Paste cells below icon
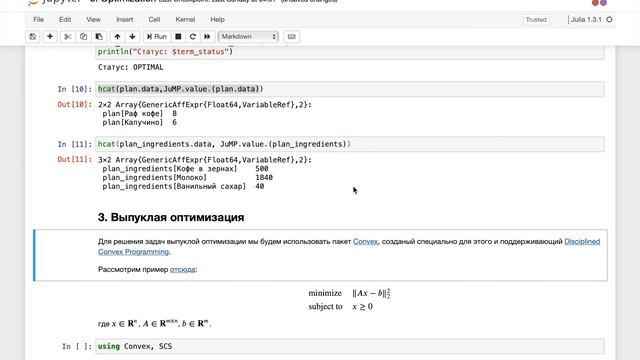 tap(99, 37)
